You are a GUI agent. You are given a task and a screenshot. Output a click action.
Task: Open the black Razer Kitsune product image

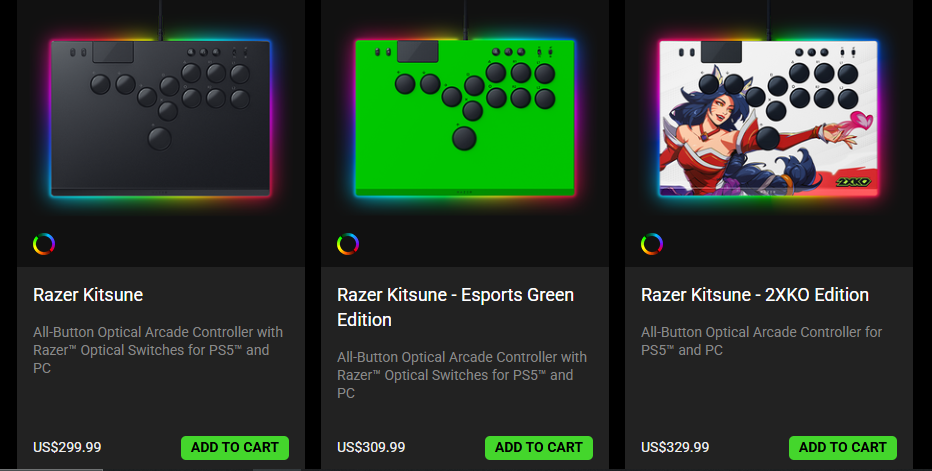point(160,118)
